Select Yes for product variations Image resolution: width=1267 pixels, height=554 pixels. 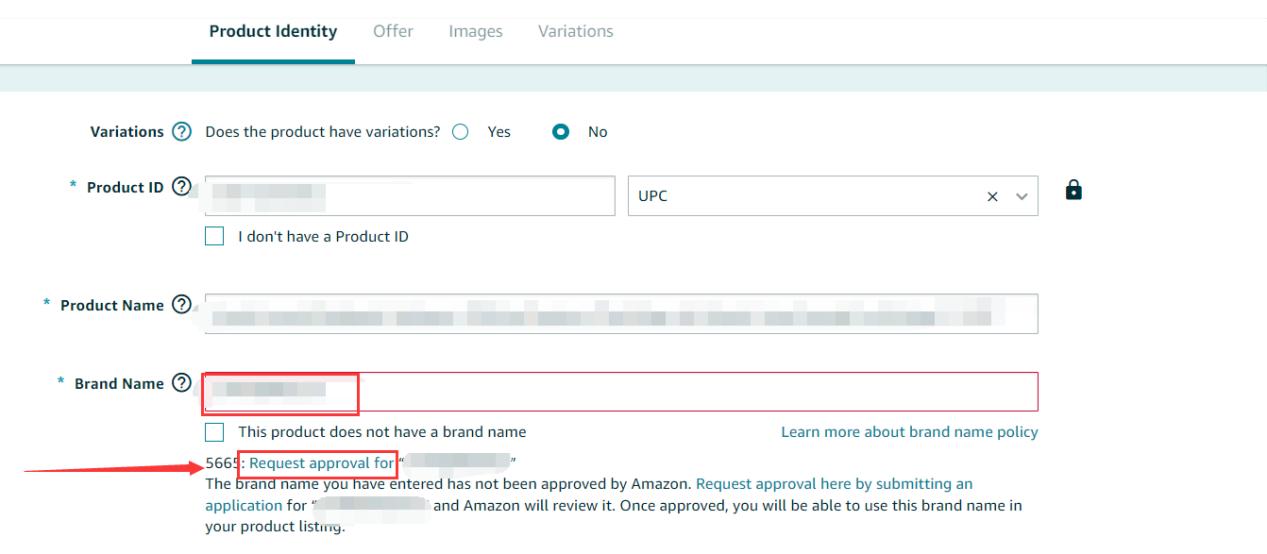click(x=461, y=132)
